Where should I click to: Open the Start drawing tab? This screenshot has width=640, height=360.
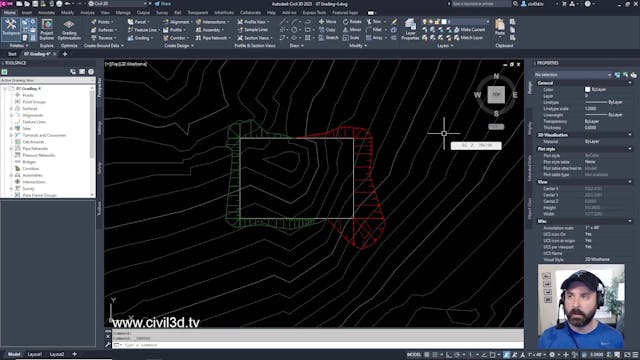click(12, 54)
